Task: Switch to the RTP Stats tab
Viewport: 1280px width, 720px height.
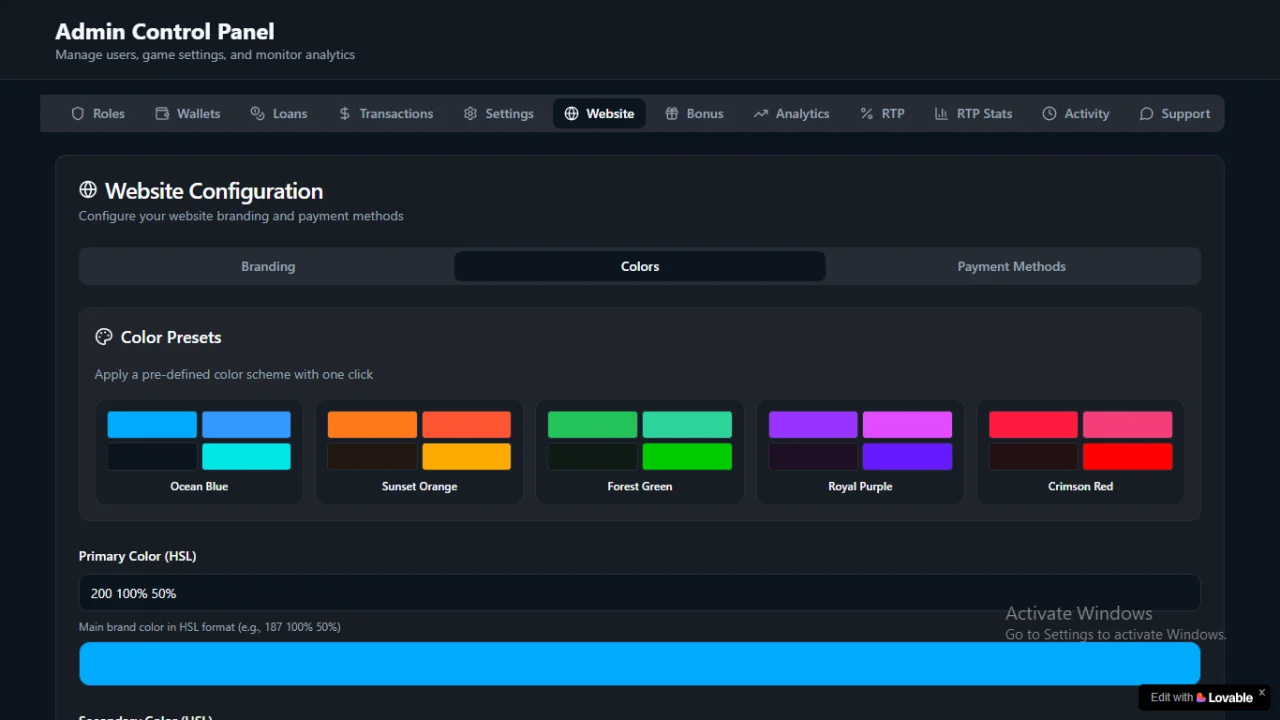Action: point(973,114)
